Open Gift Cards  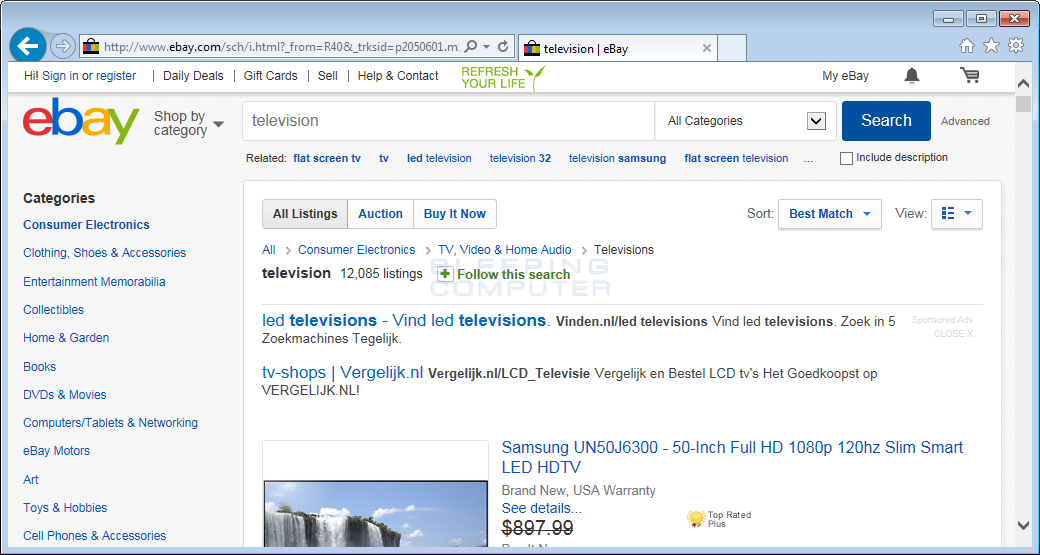click(271, 76)
